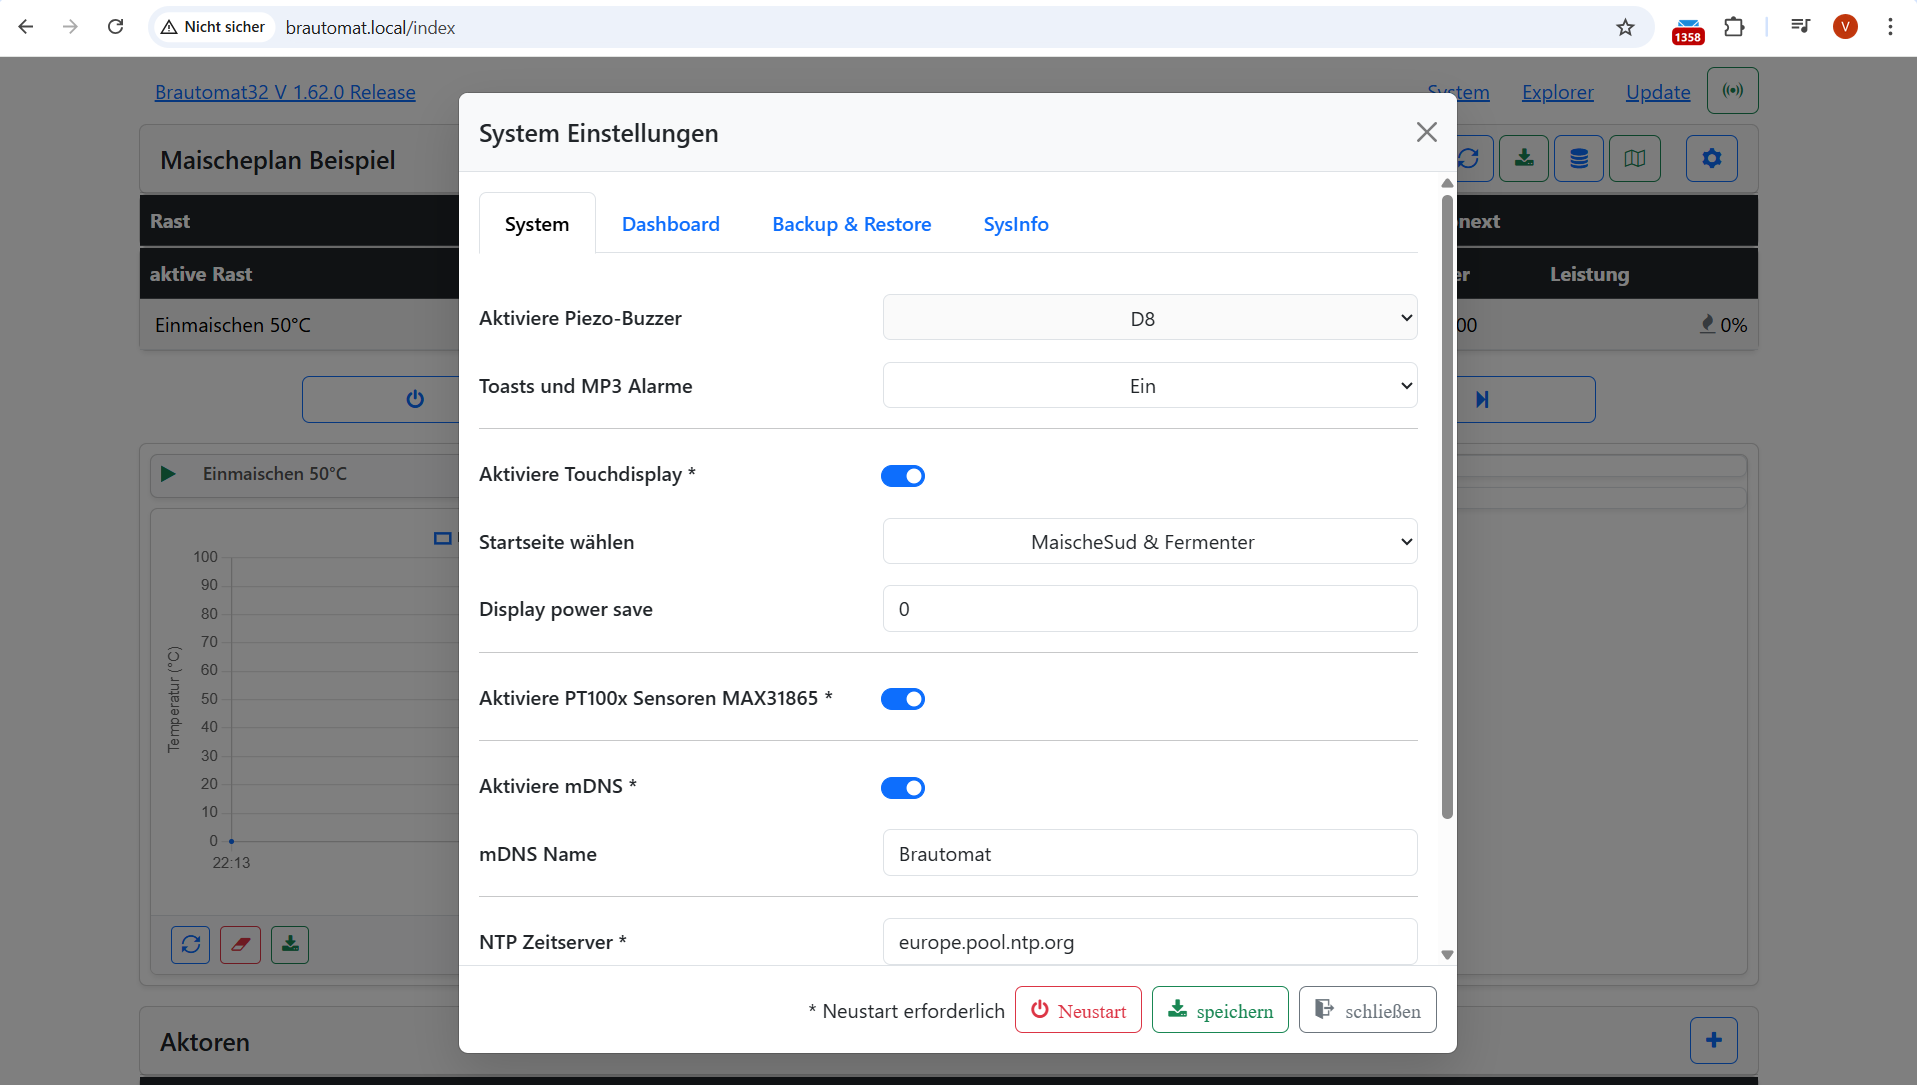The image size is (1917, 1085).
Task: Click the red Neustart button
Action: coord(1078,1010)
